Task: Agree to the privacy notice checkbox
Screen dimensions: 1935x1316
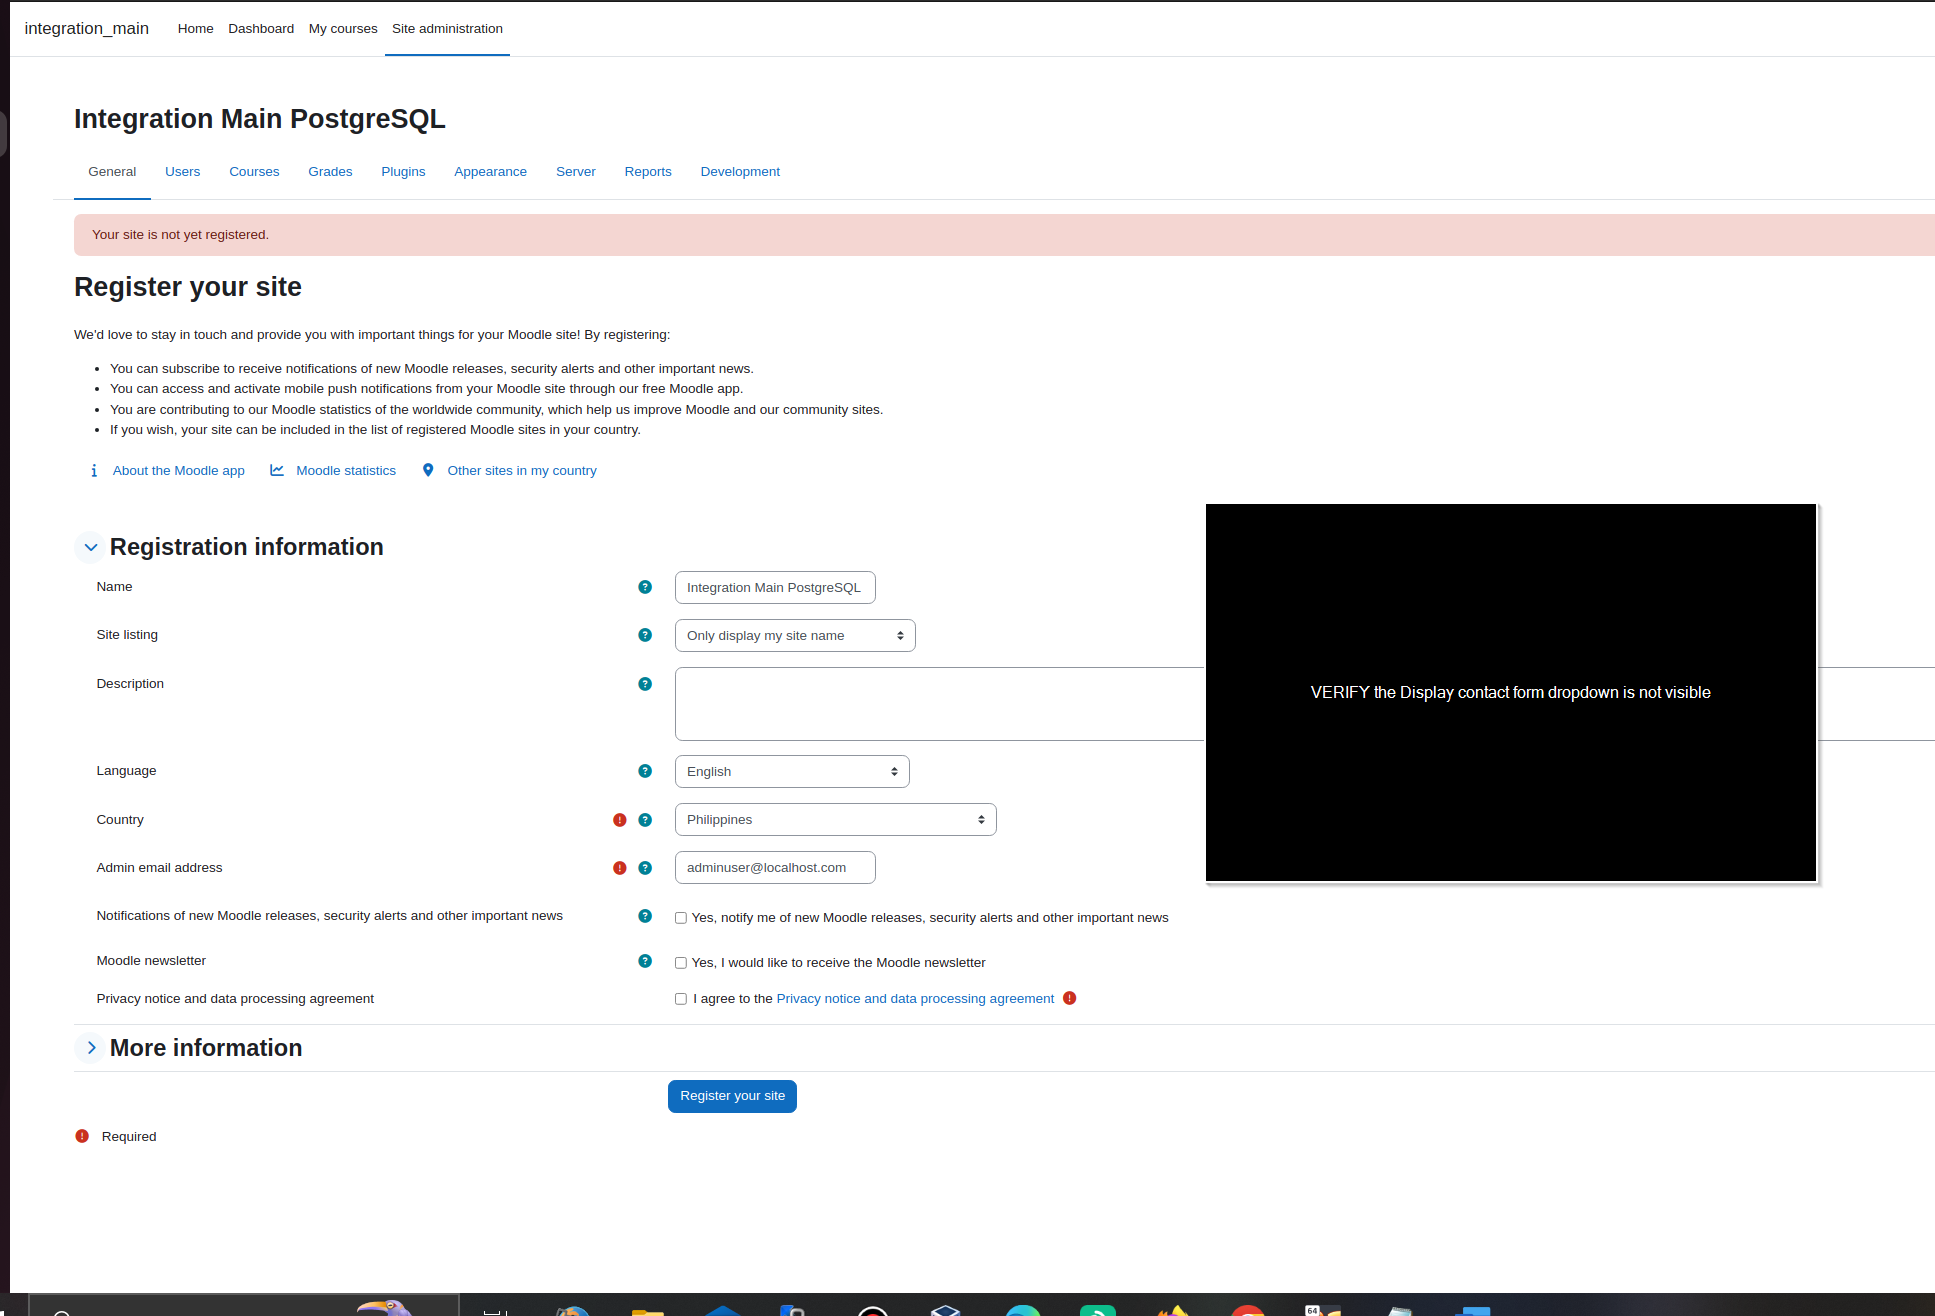Action: (x=681, y=999)
